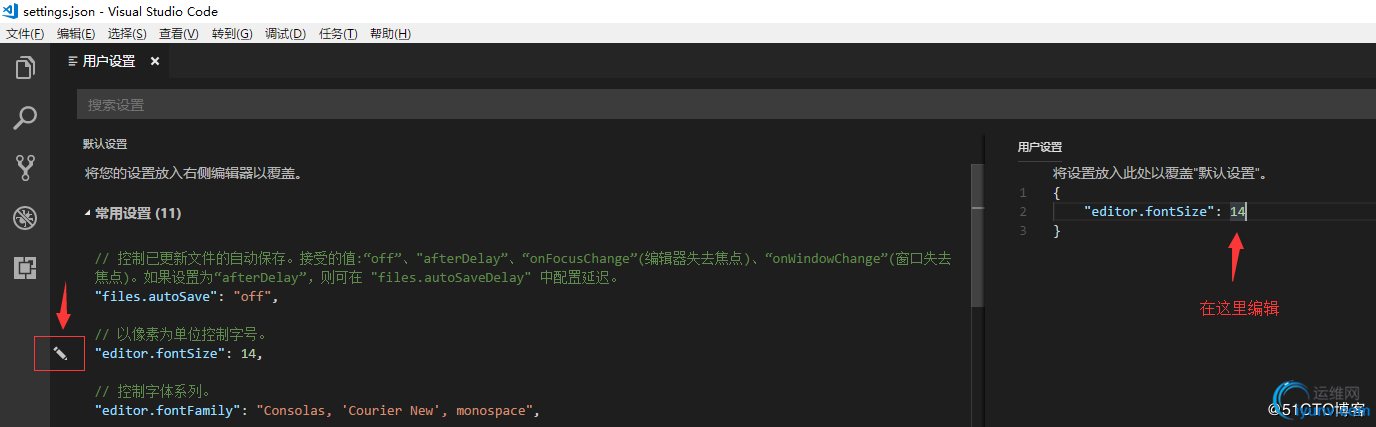1376x427 pixels.
Task: Click the 默认设置 header label
Action: pyautogui.click(x=105, y=144)
